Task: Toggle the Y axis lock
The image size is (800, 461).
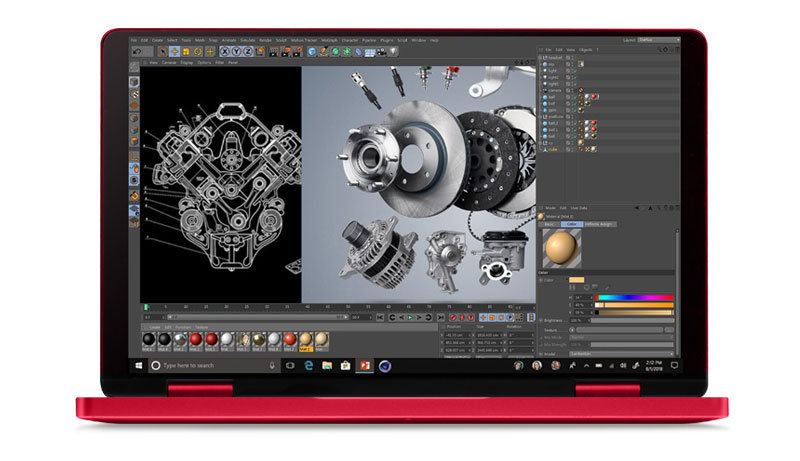Action: 236,52
